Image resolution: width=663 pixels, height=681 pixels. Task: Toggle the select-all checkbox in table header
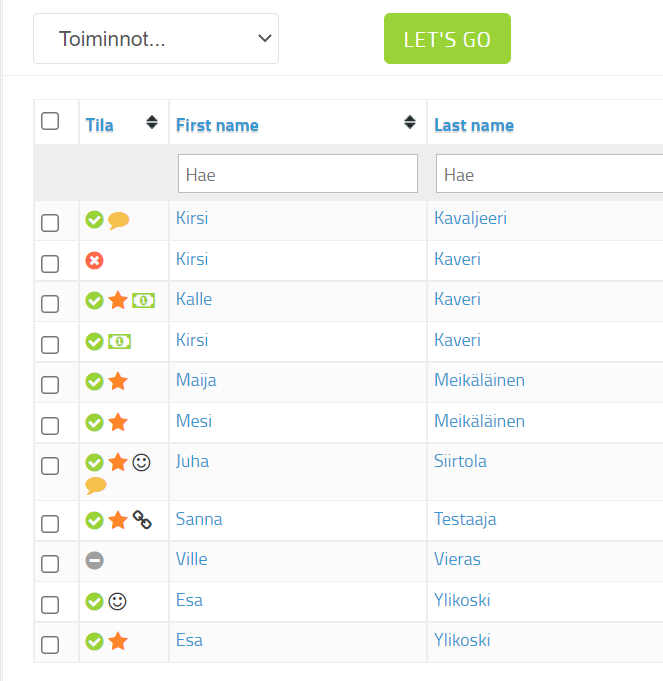(x=50, y=121)
